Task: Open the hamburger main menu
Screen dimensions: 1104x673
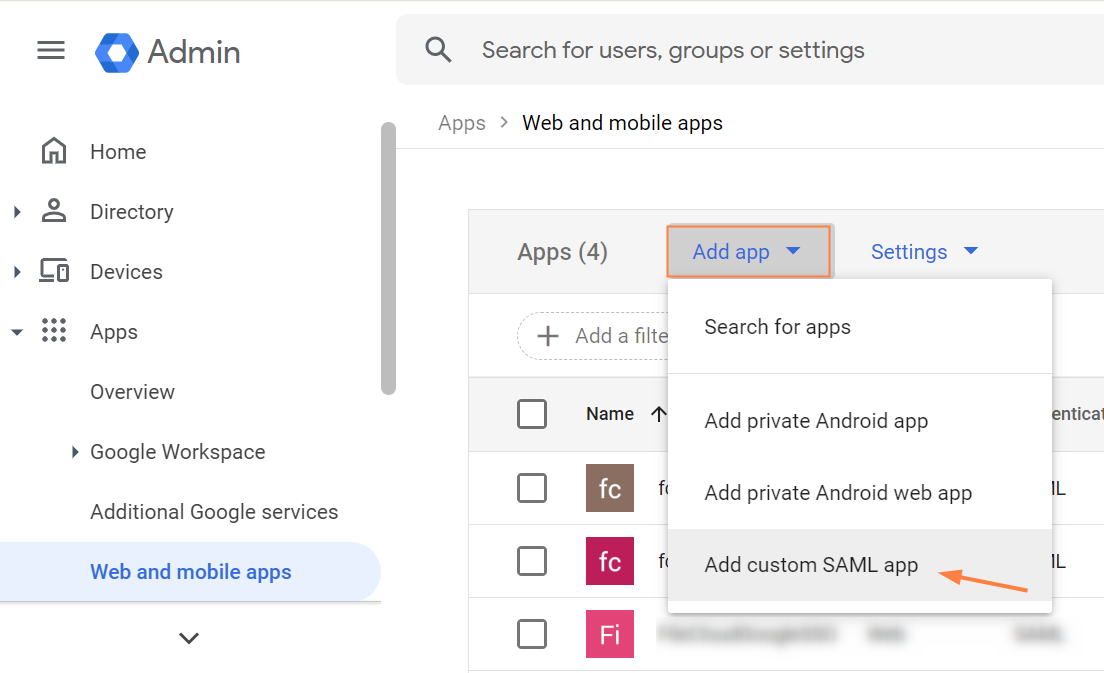Action: click(51, 50)
